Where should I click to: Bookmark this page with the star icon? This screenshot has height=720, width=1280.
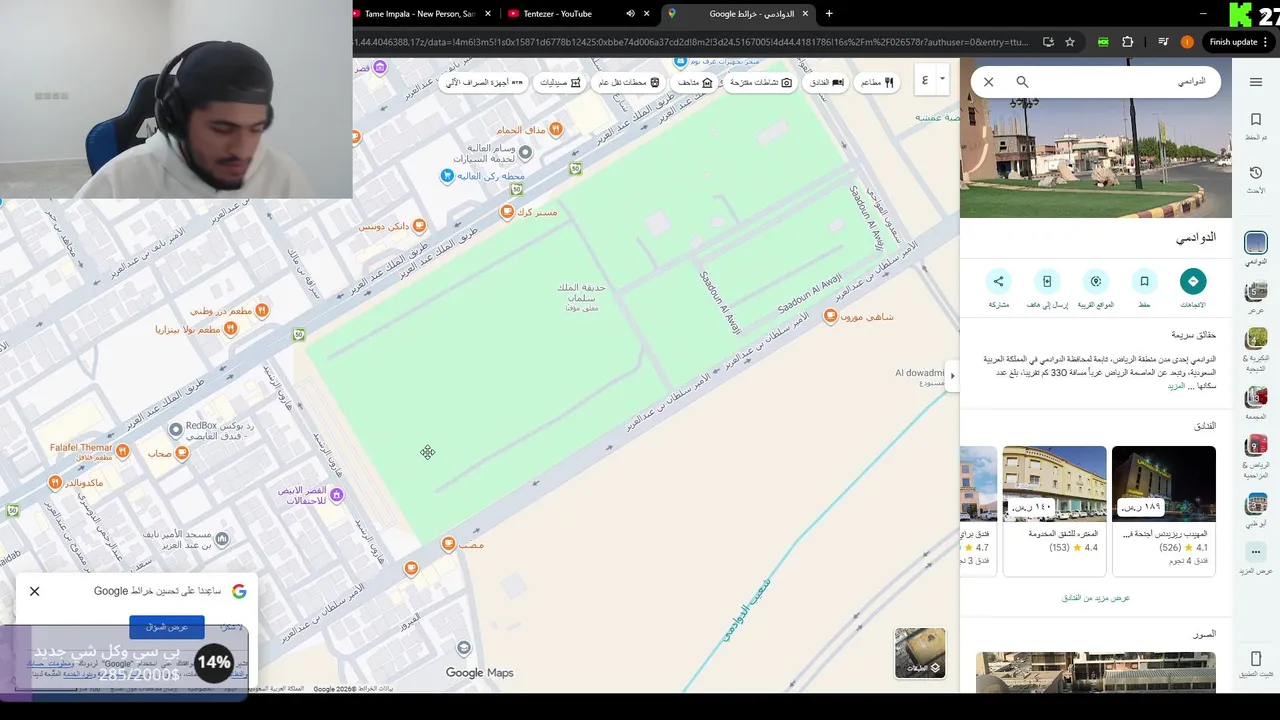tap(1070, 42)
